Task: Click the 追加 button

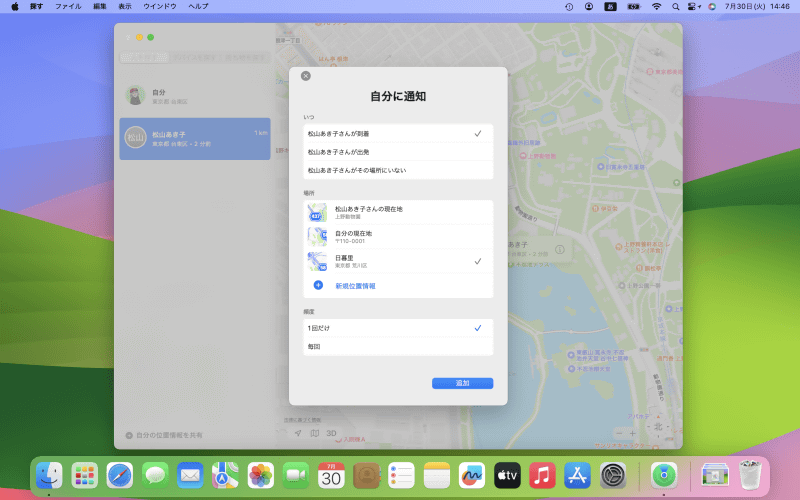Action: tap(462, 383)
